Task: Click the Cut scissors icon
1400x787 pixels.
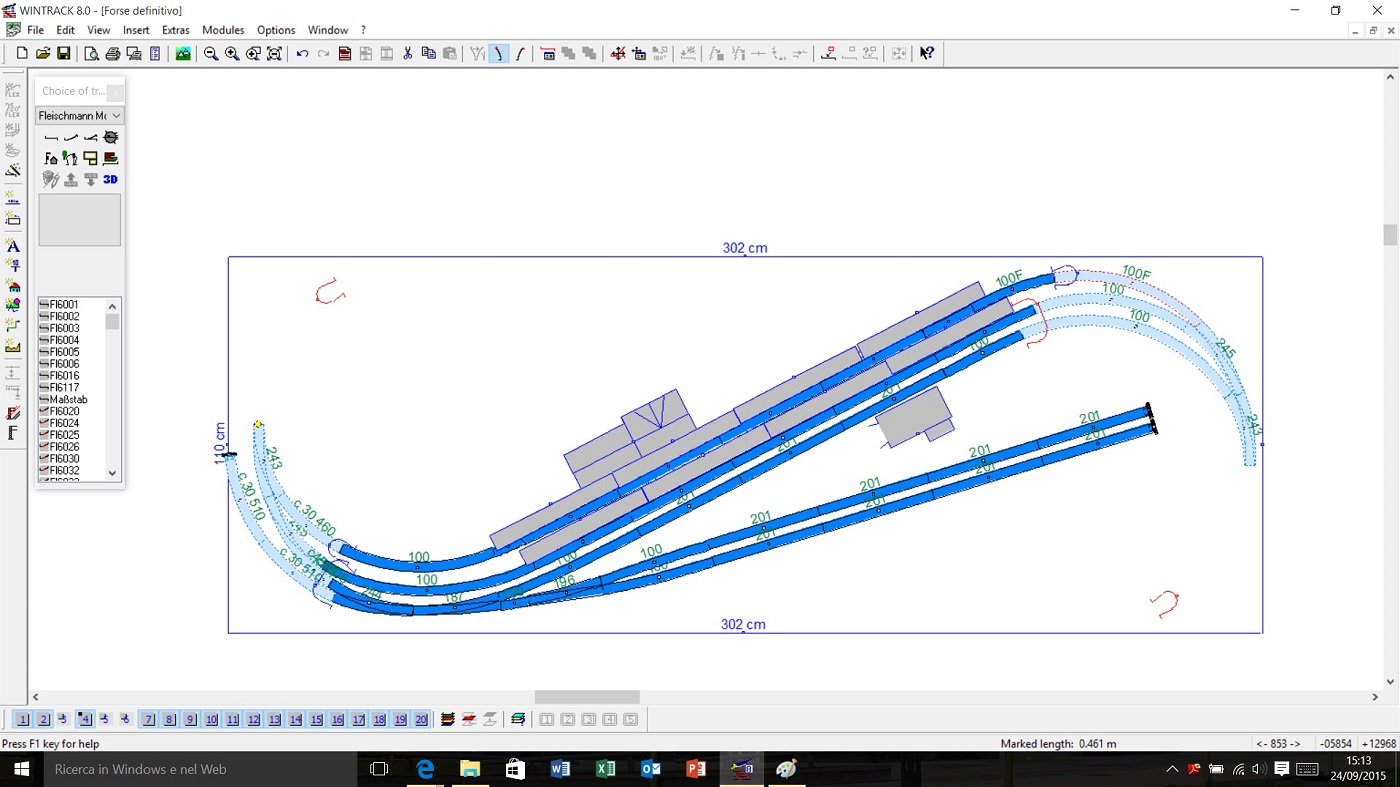Action: point(408,54)
